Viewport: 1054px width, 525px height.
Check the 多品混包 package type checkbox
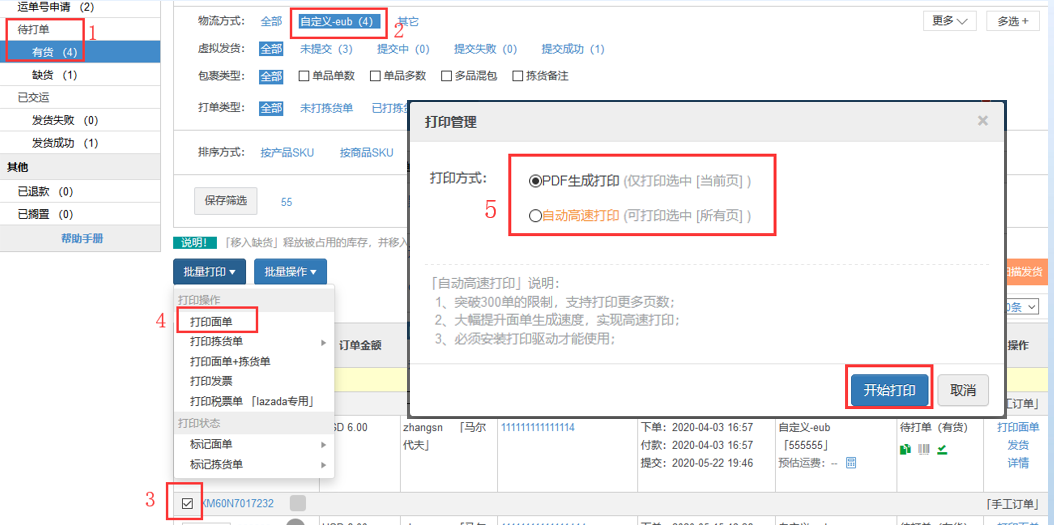tap(445, 76)
